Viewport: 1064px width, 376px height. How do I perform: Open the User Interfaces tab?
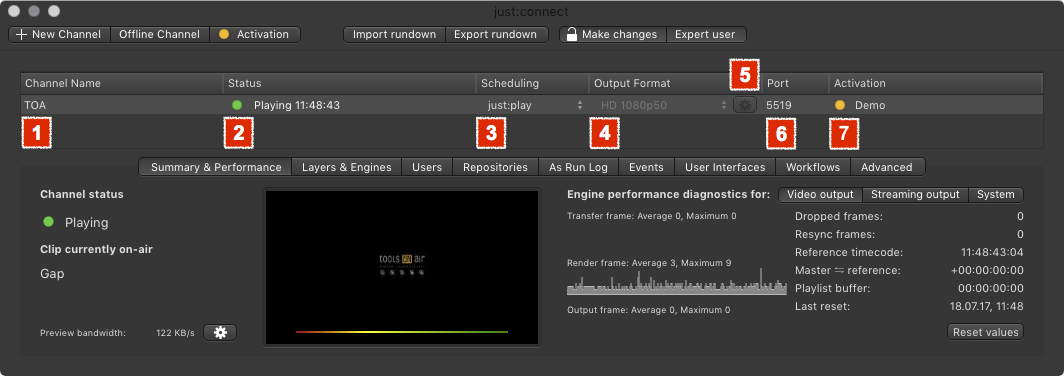coord(725,167)
